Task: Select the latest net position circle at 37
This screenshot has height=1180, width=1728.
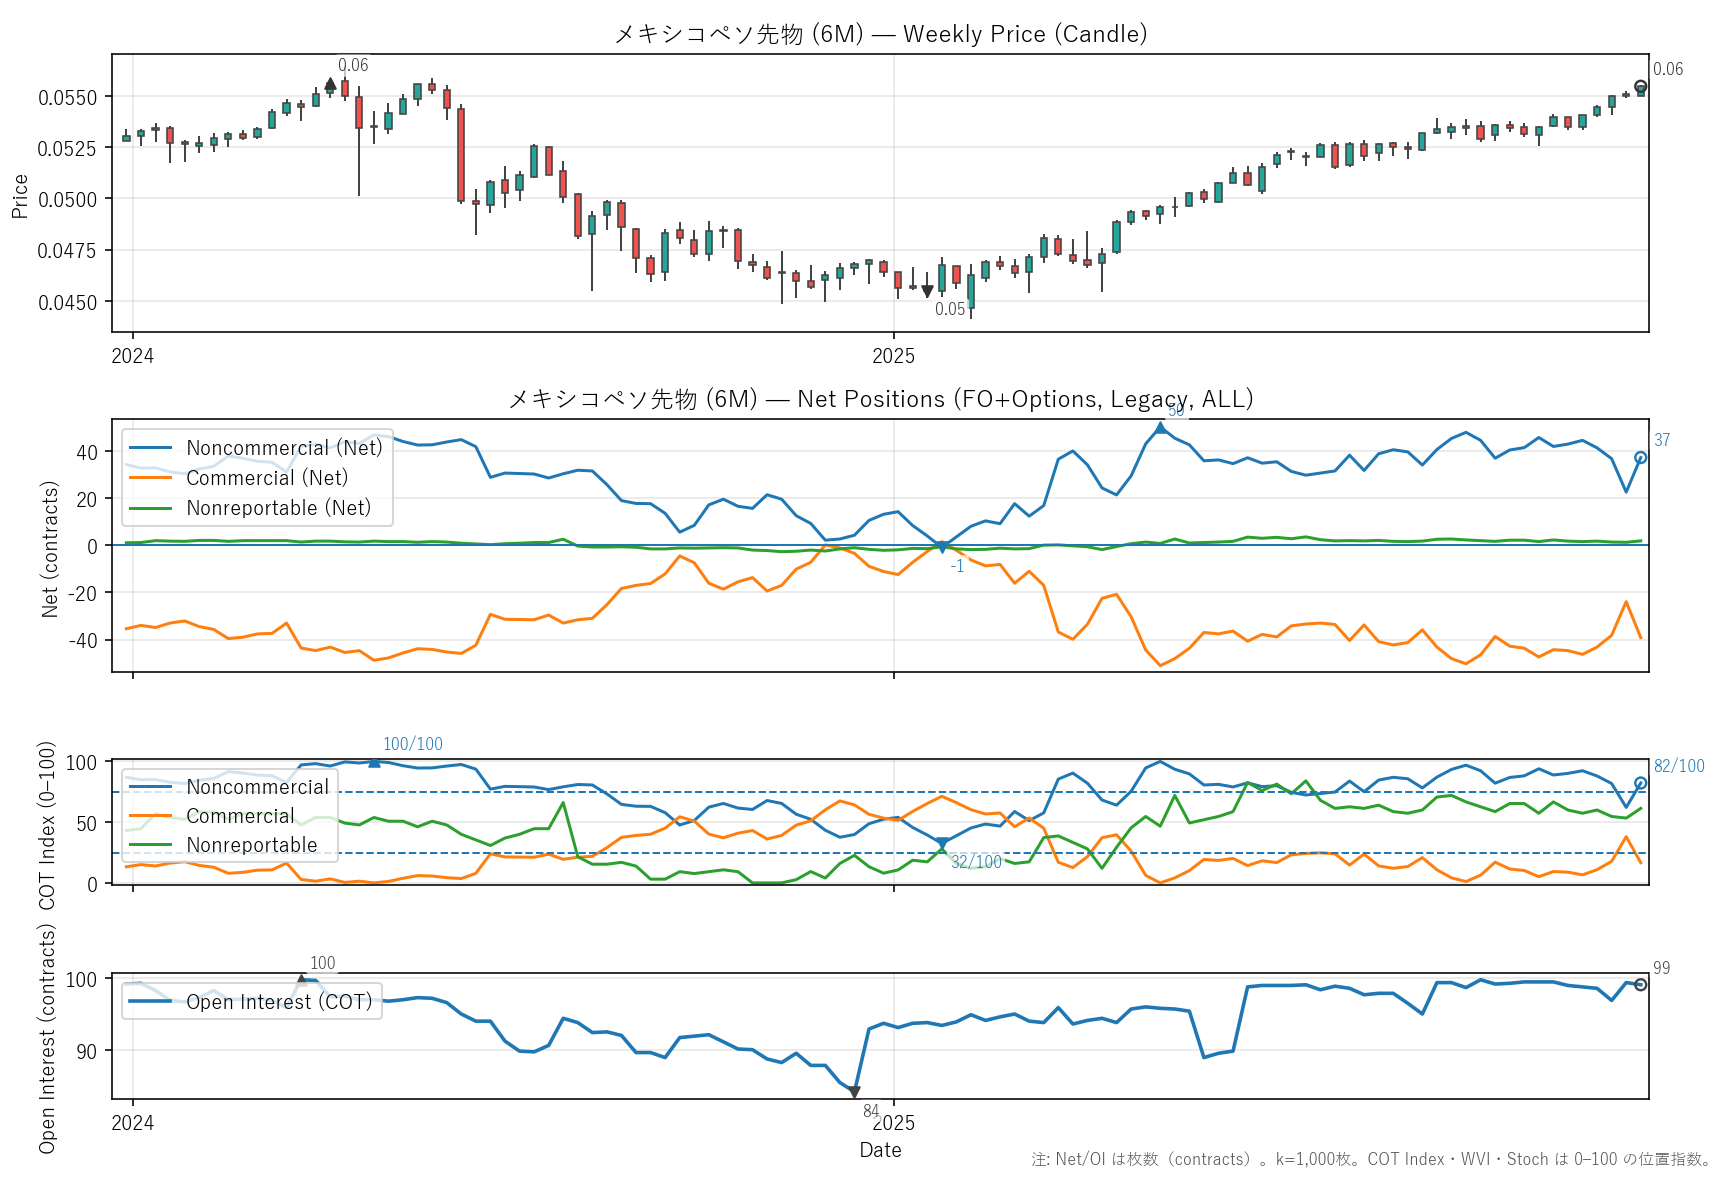Action: (1640, 458)
